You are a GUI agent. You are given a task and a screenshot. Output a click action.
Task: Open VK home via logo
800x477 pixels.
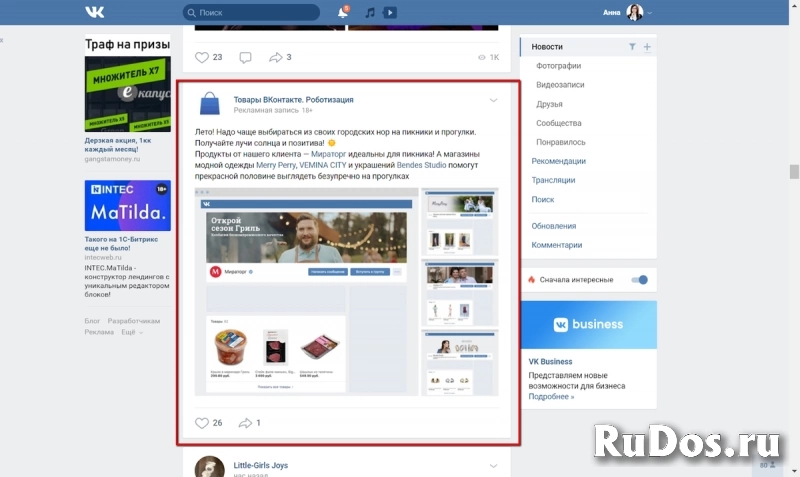pyautogui.click(x=94, y=12)
